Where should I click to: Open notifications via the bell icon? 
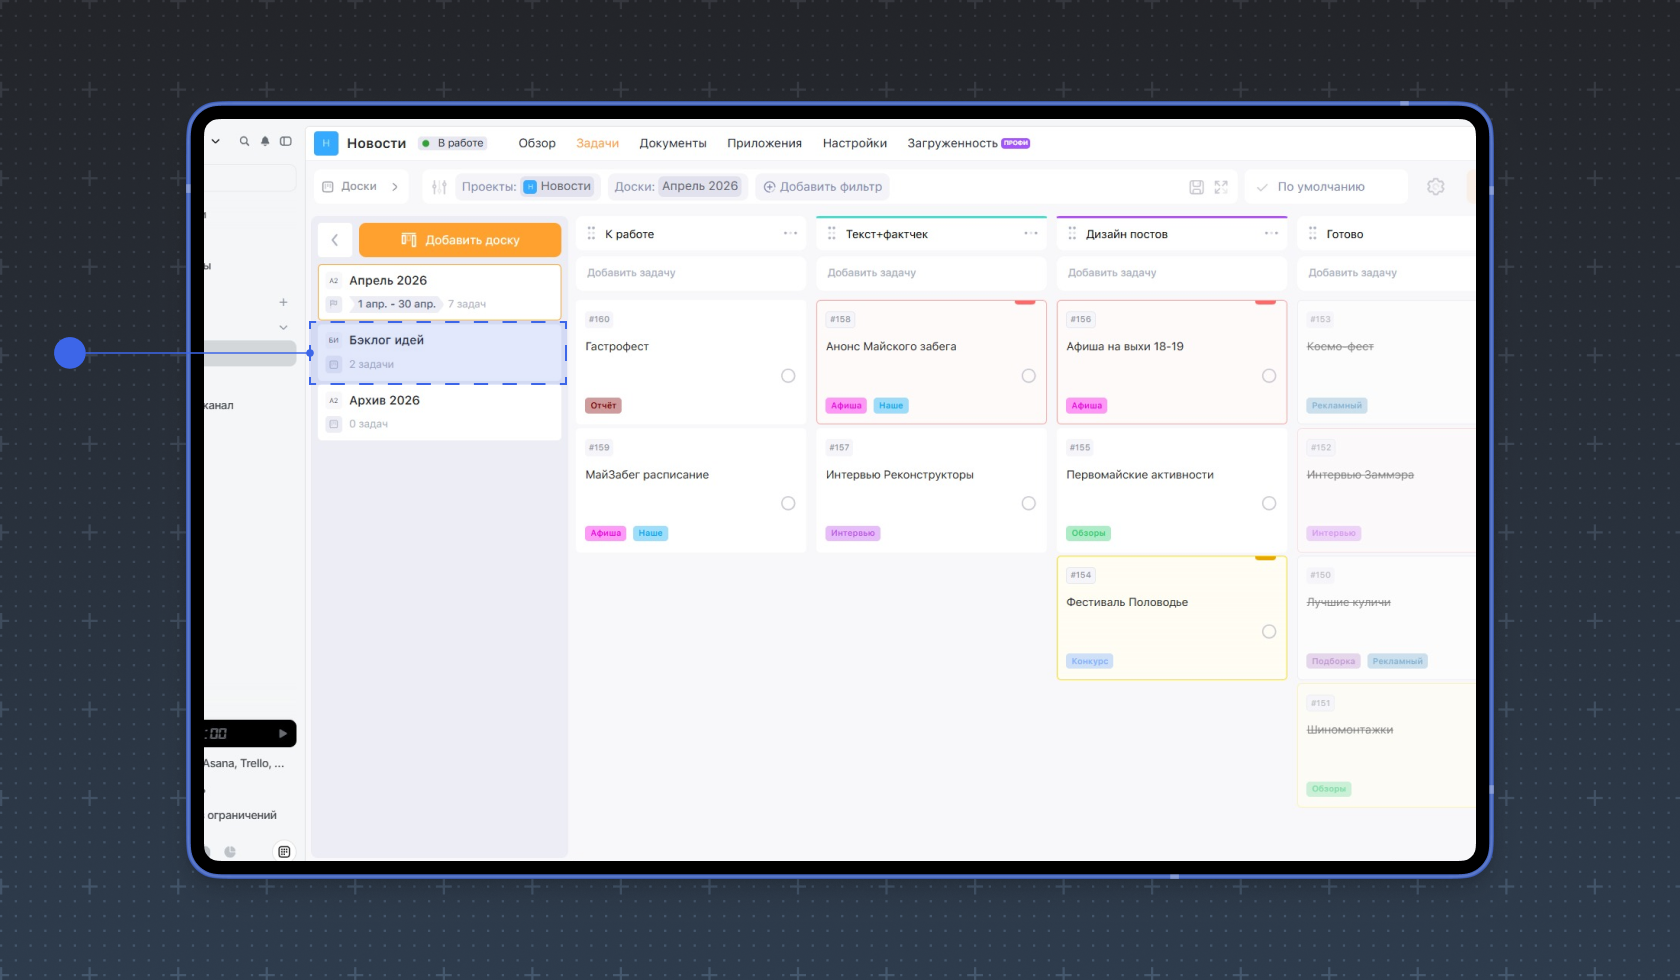click(x=265, y=142)
